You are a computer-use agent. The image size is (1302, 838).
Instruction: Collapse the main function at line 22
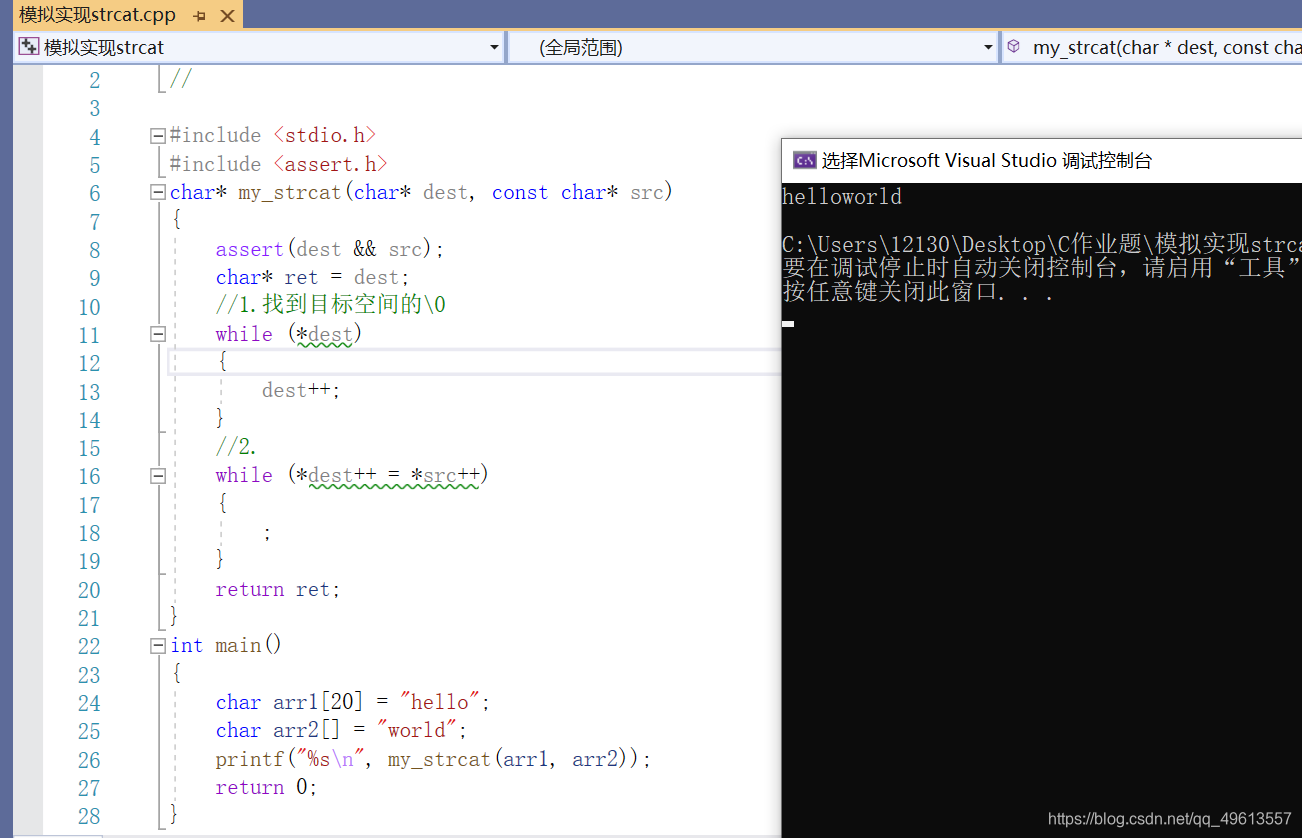tap(157, 646)
